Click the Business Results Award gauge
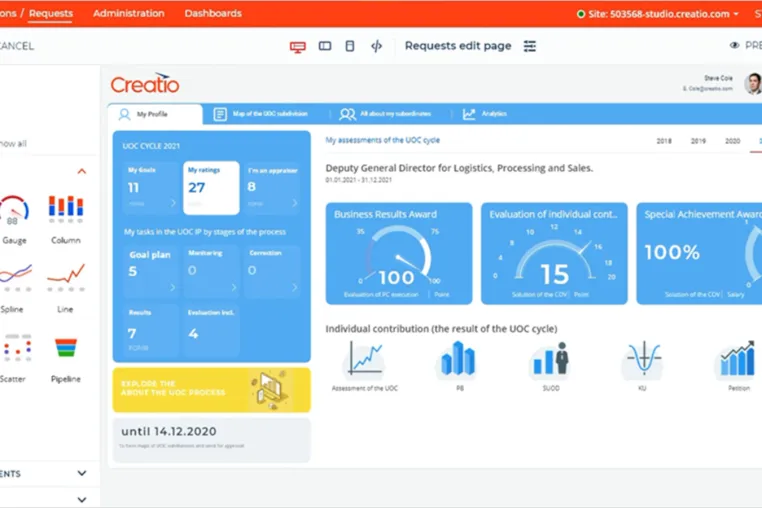Screen dimensions: 762x508 point(398,254)
